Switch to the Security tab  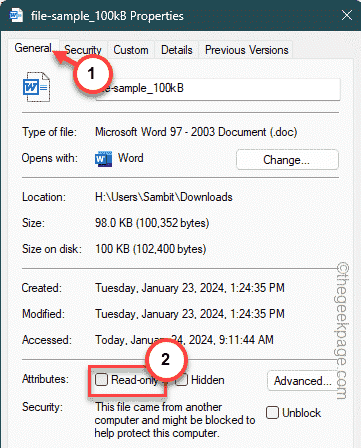83,50
